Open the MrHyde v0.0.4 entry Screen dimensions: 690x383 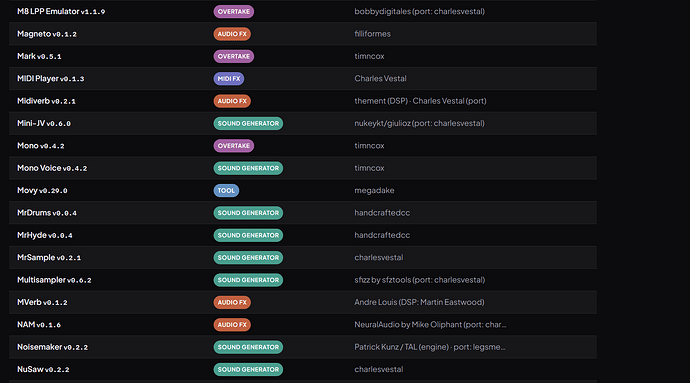(x=44, y=236)
